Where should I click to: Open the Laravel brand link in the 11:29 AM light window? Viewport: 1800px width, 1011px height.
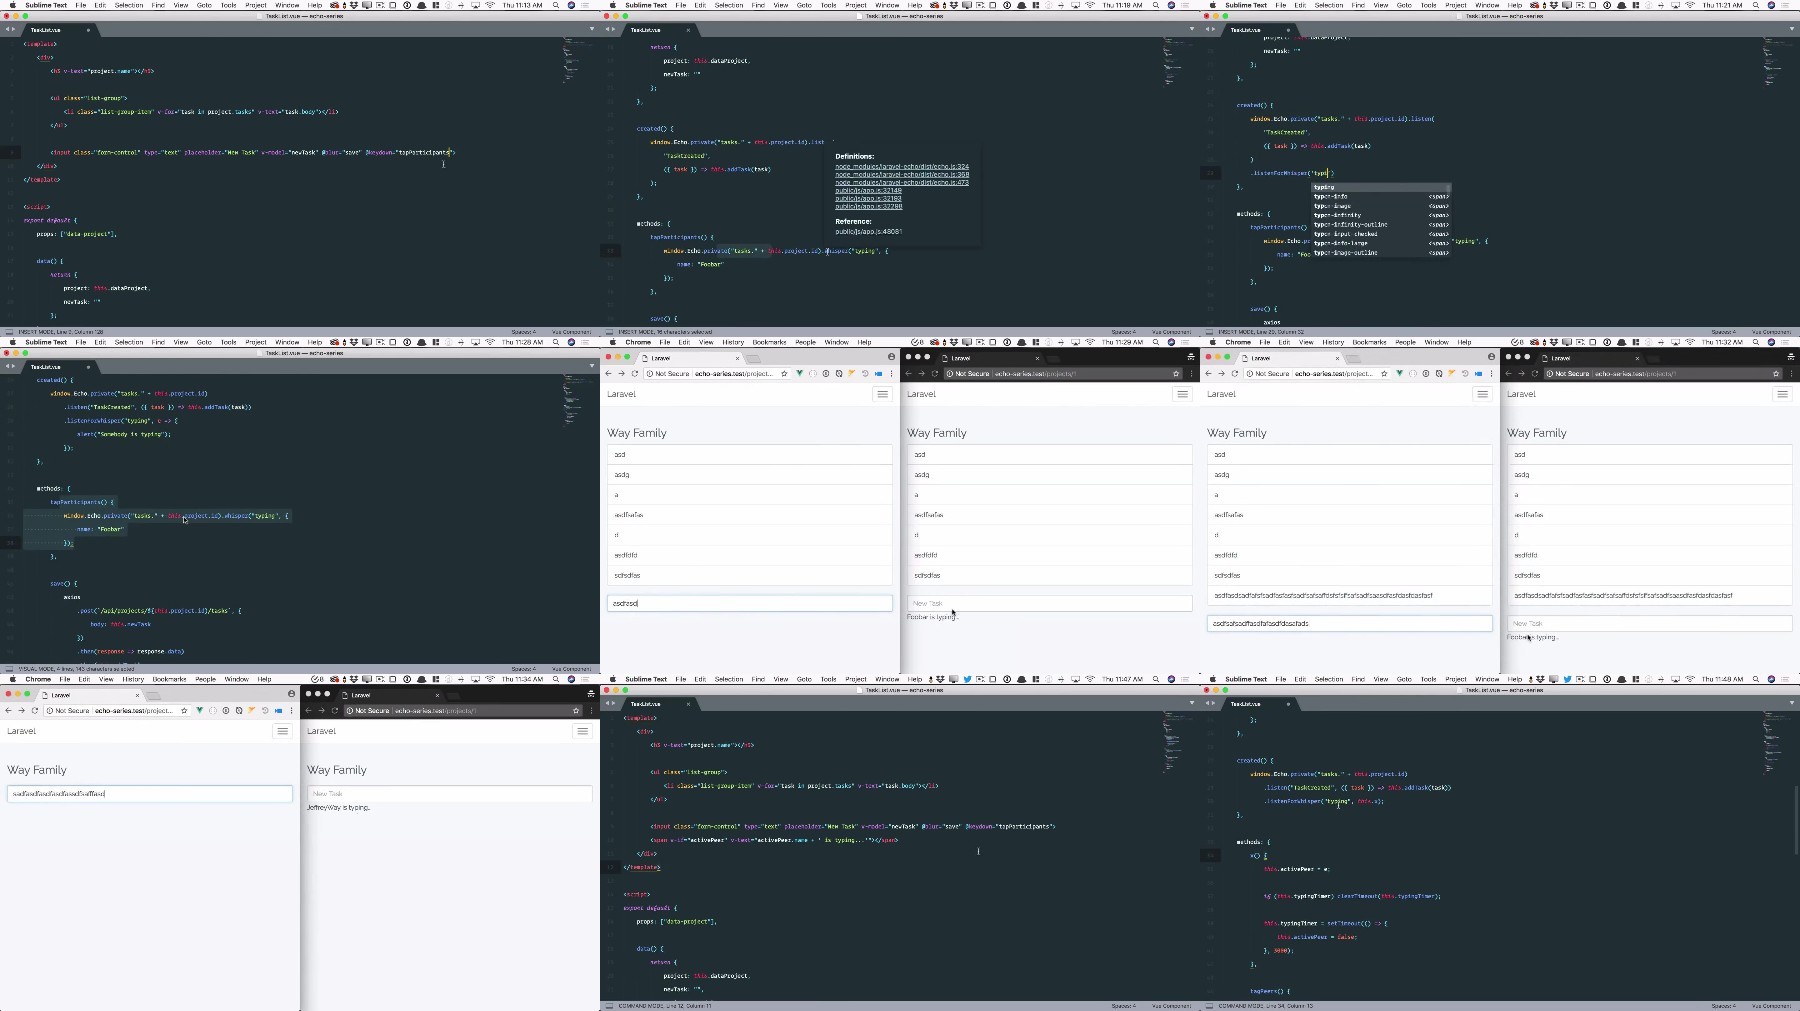coord(621,394)
